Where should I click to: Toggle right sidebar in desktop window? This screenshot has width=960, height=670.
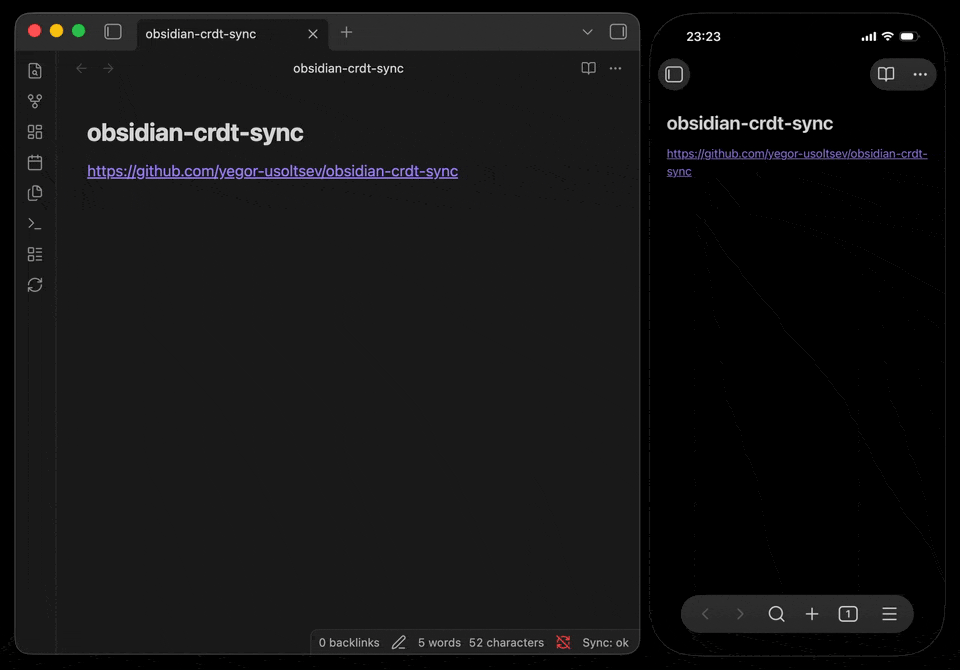618,32
